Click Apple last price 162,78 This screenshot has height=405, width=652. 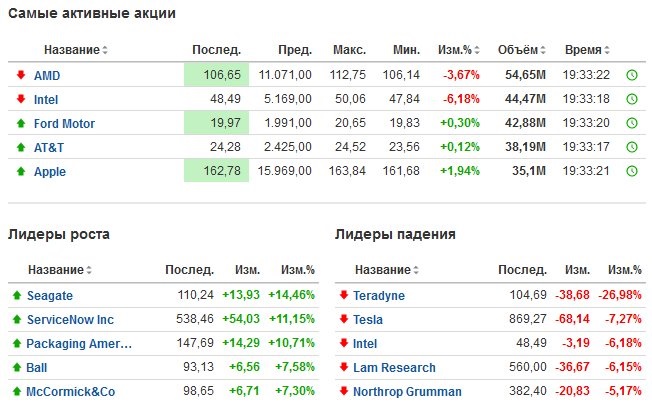click(x=222, y=171)
